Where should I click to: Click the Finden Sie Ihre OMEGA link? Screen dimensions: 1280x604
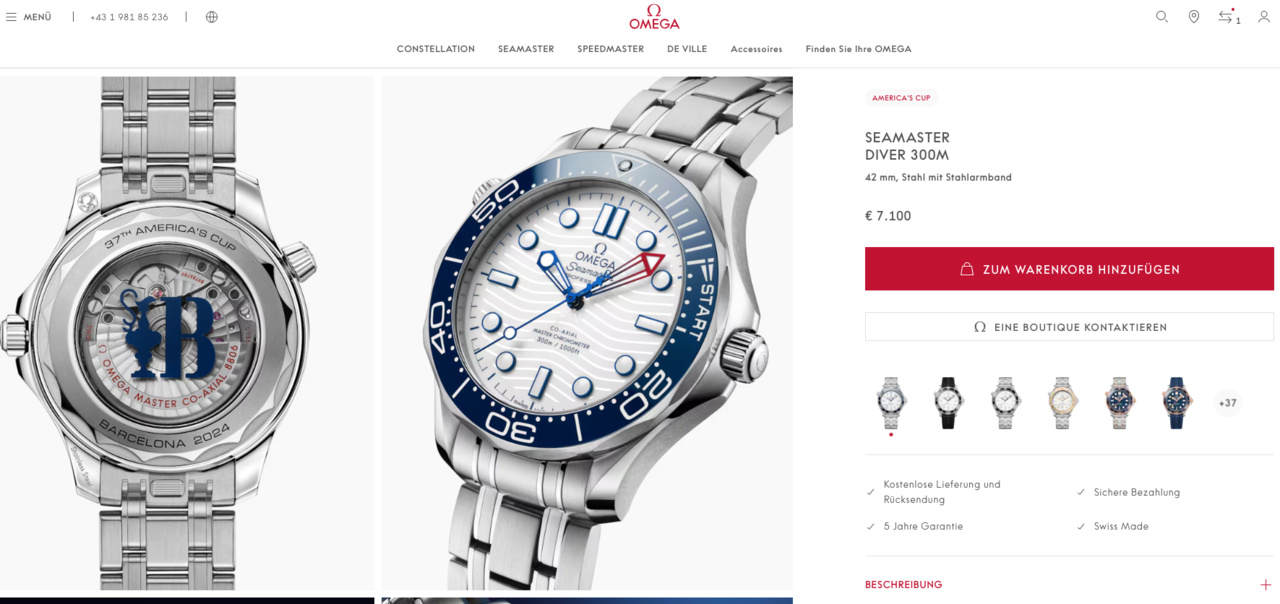tap(859, 49)
